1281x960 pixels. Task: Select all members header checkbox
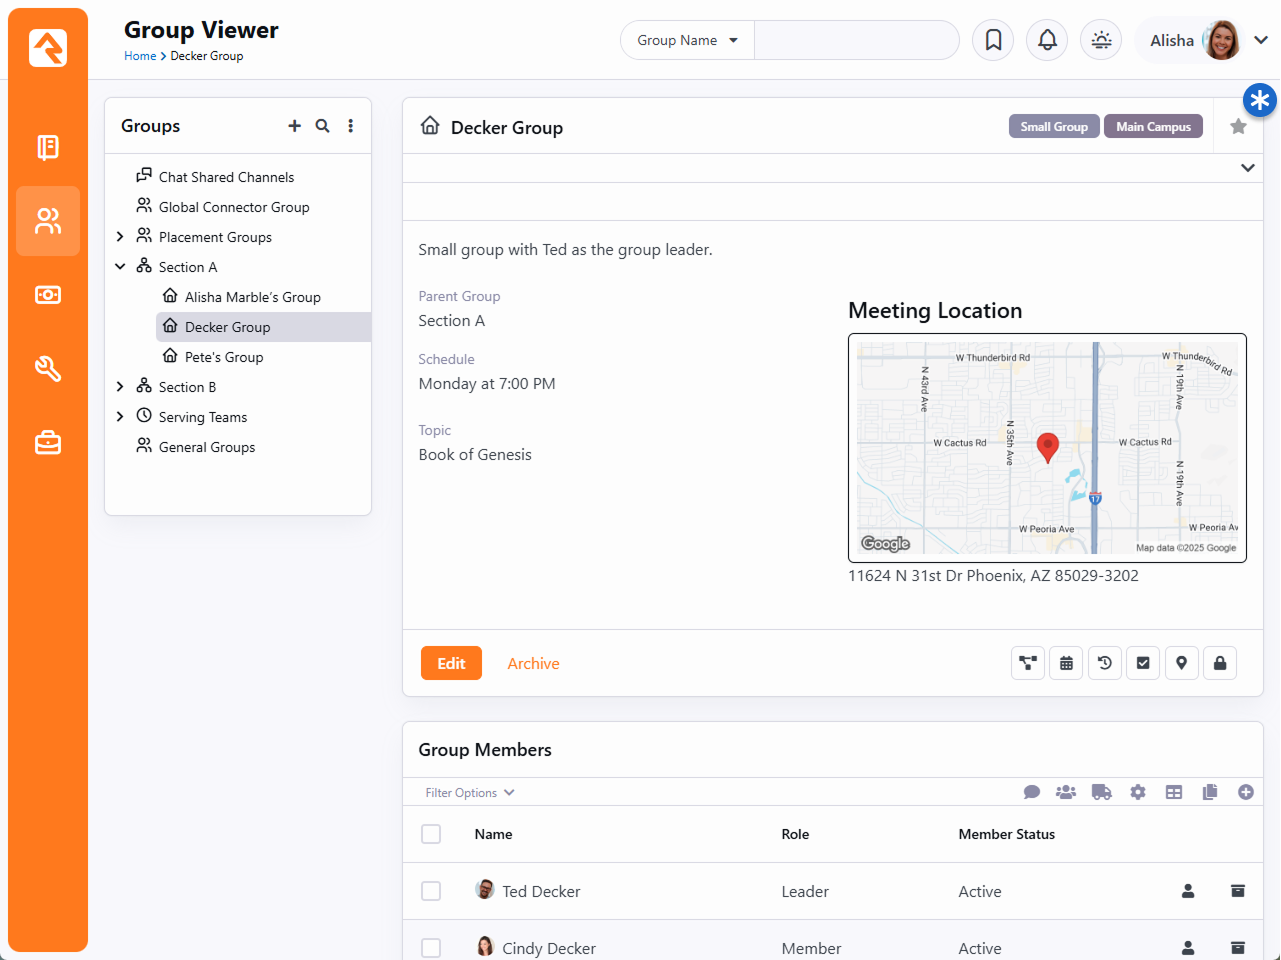431,834
